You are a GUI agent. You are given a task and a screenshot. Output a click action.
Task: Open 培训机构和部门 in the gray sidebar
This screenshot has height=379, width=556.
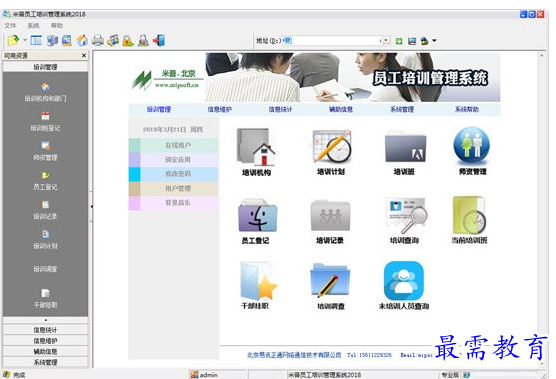45,93
